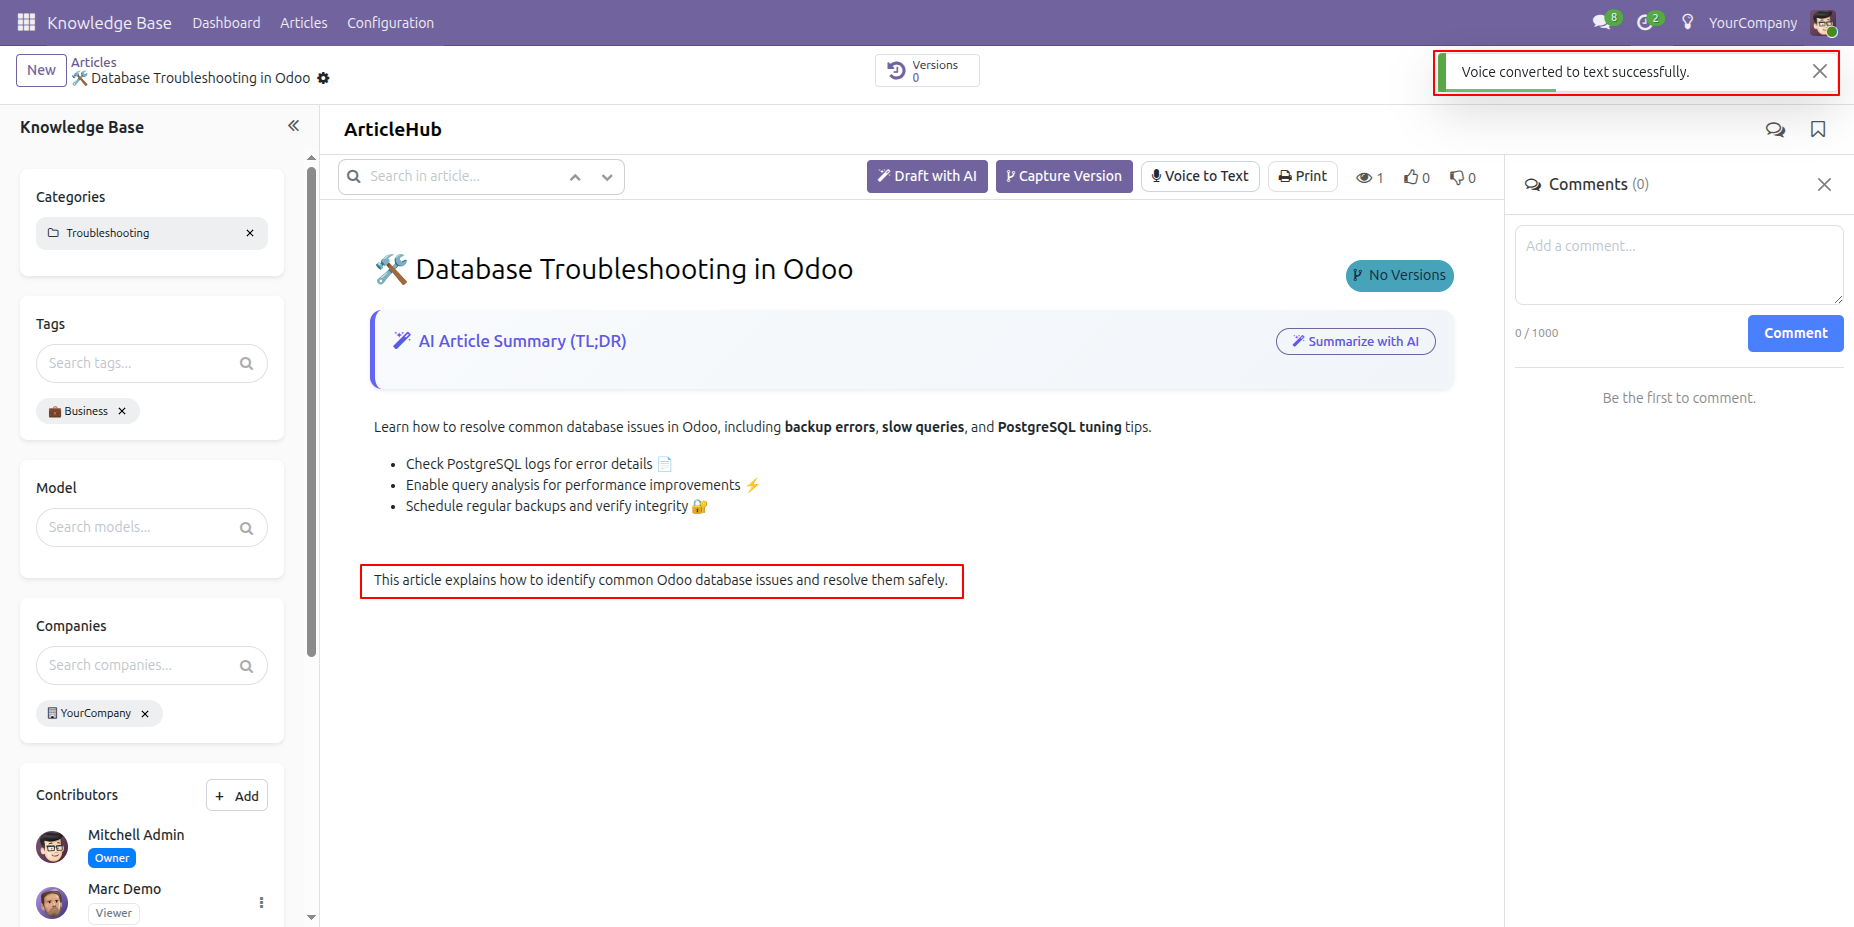This screenshot has height=927, width=1854.
Task: Click the Marc Demo contributor name
Action: point(124,889)
